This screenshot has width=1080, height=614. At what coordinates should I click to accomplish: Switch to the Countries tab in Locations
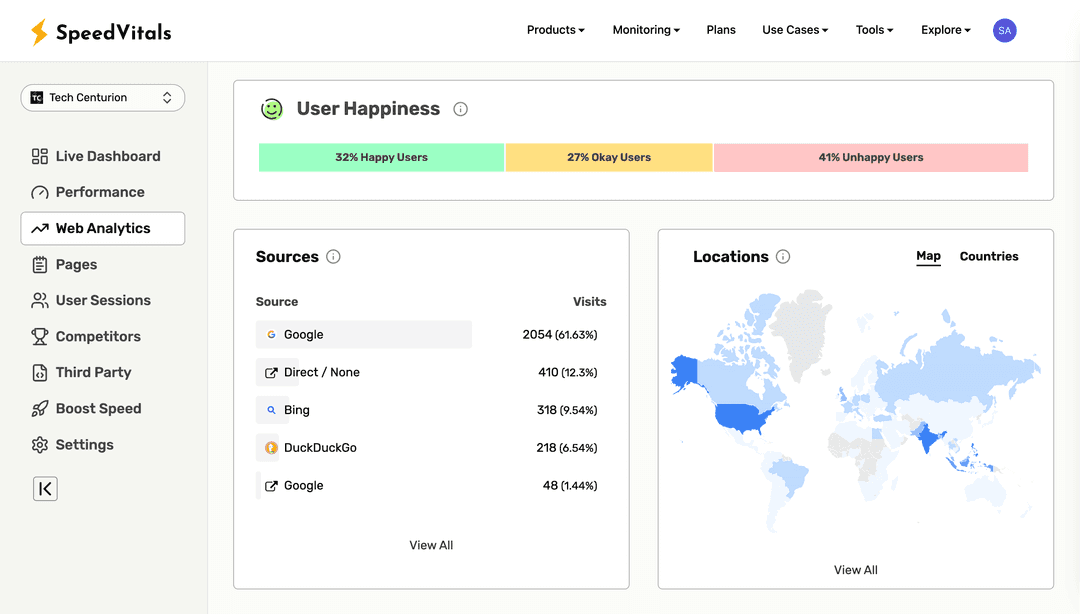coord(988,256)
